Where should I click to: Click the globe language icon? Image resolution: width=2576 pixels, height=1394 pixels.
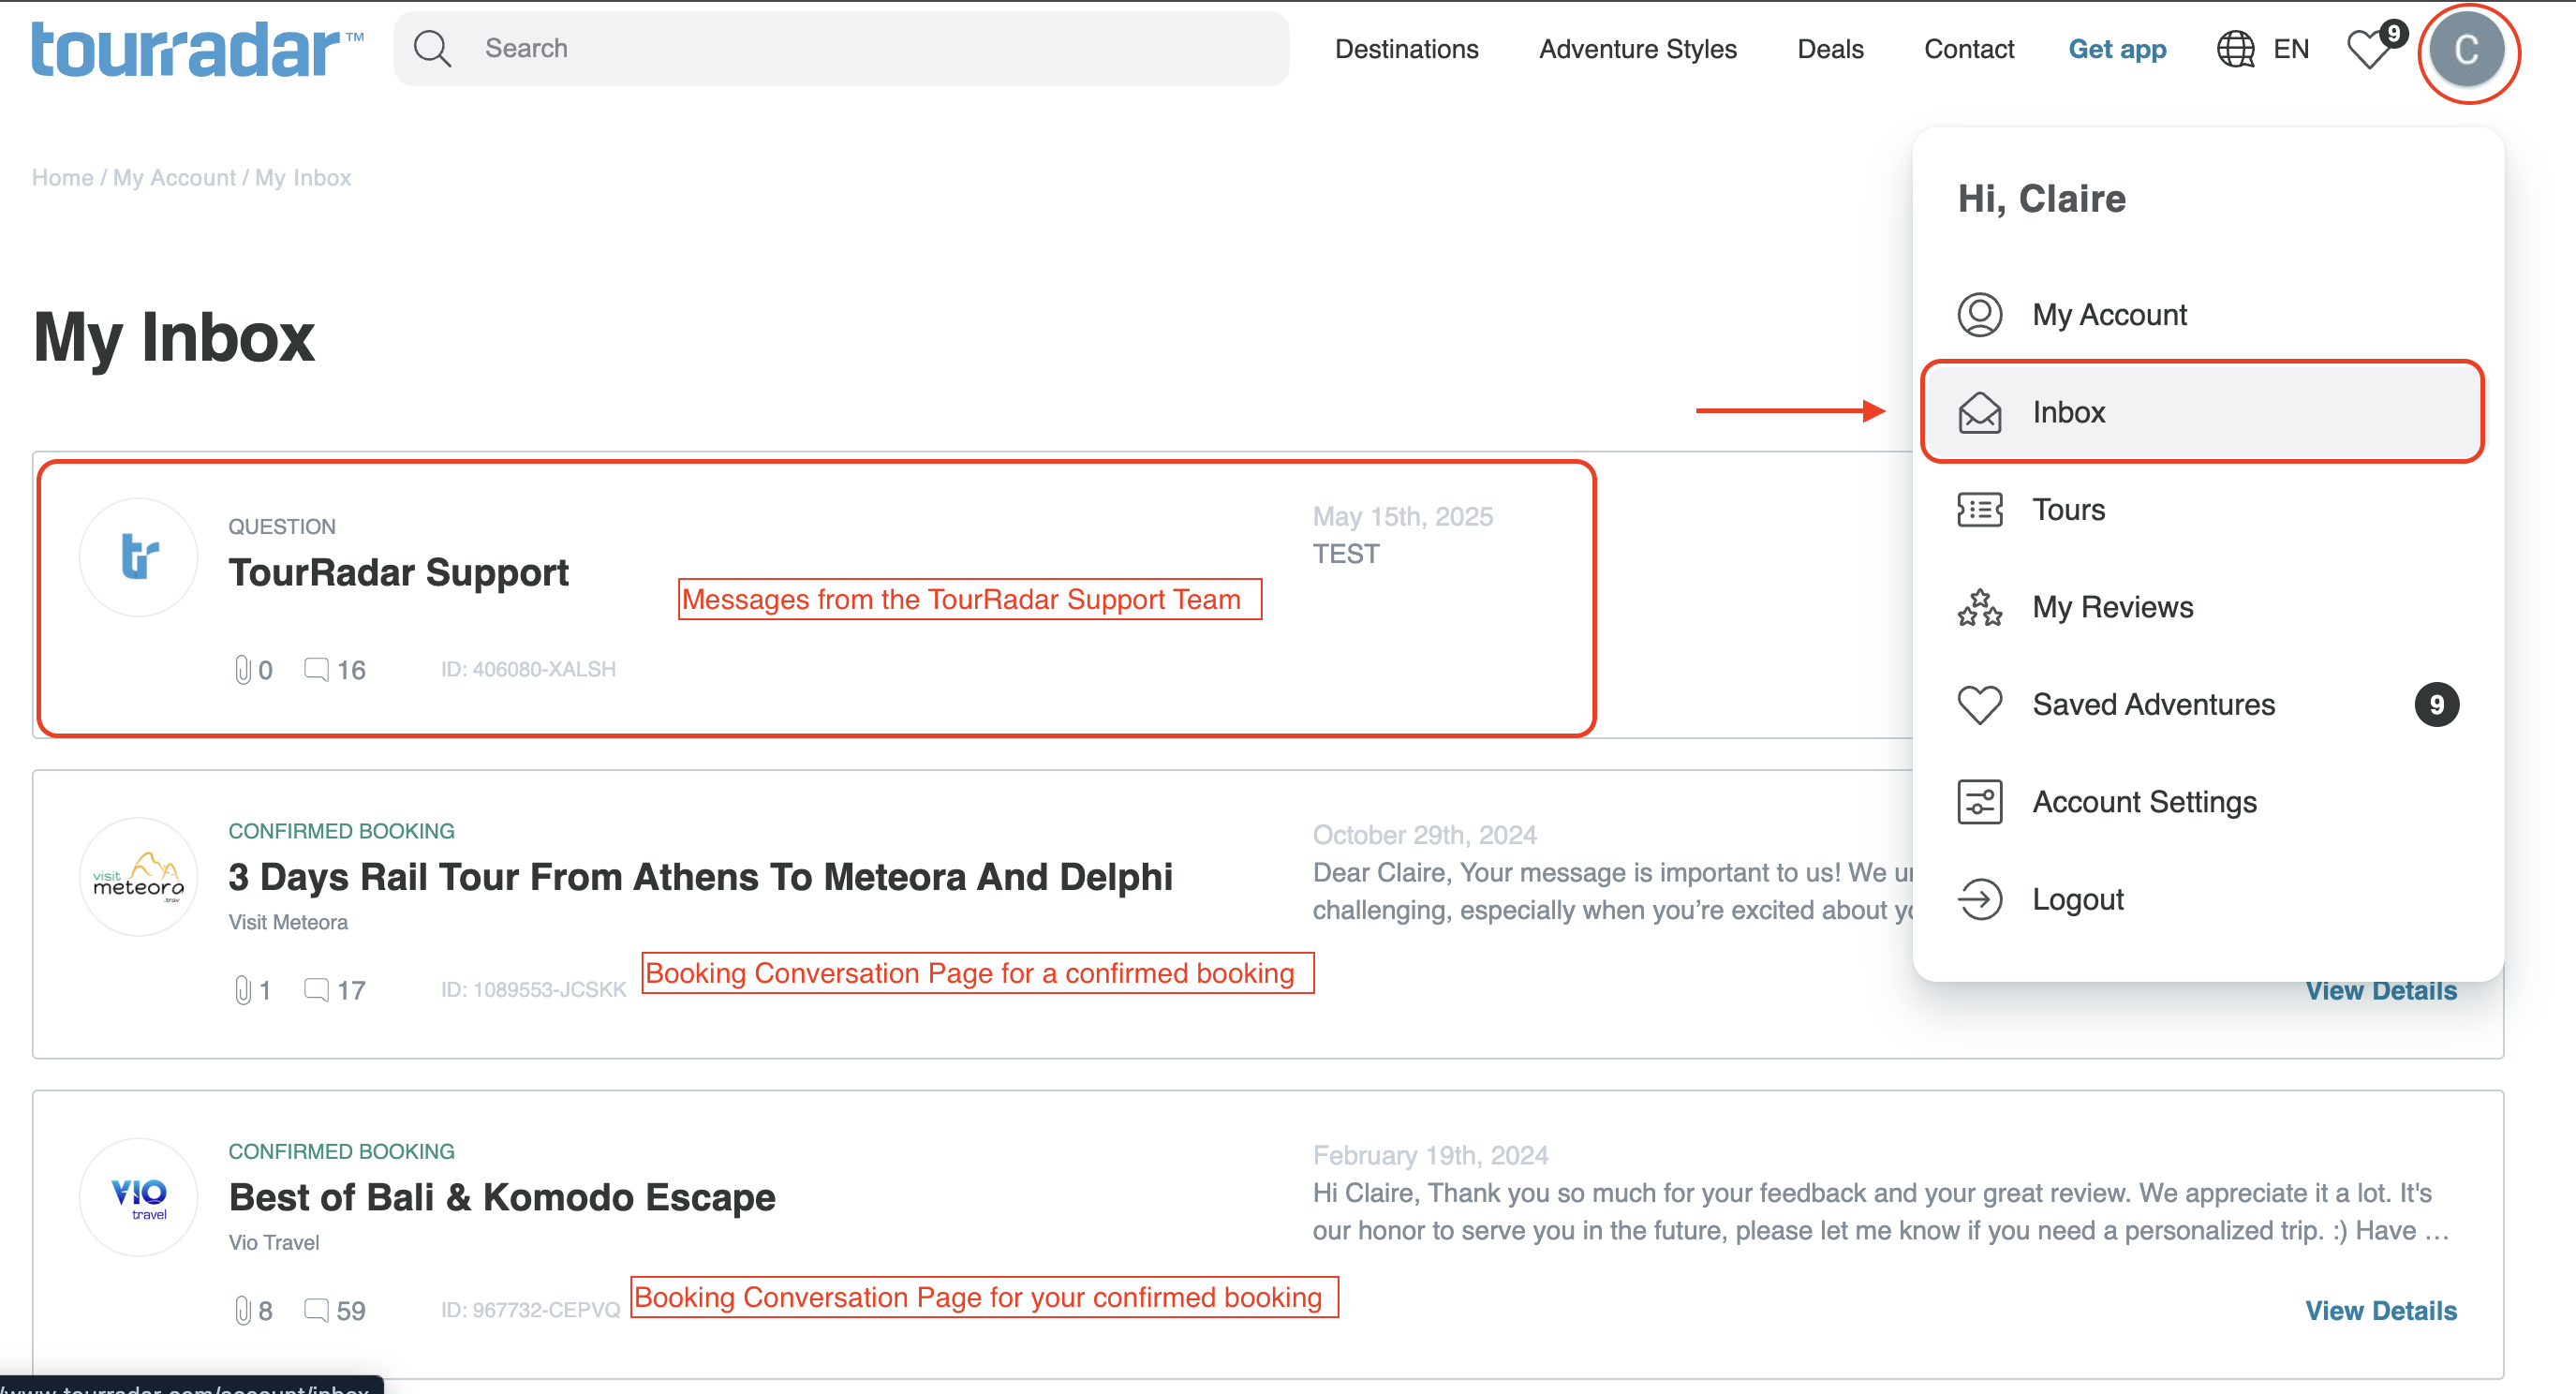pos(2235,49)
